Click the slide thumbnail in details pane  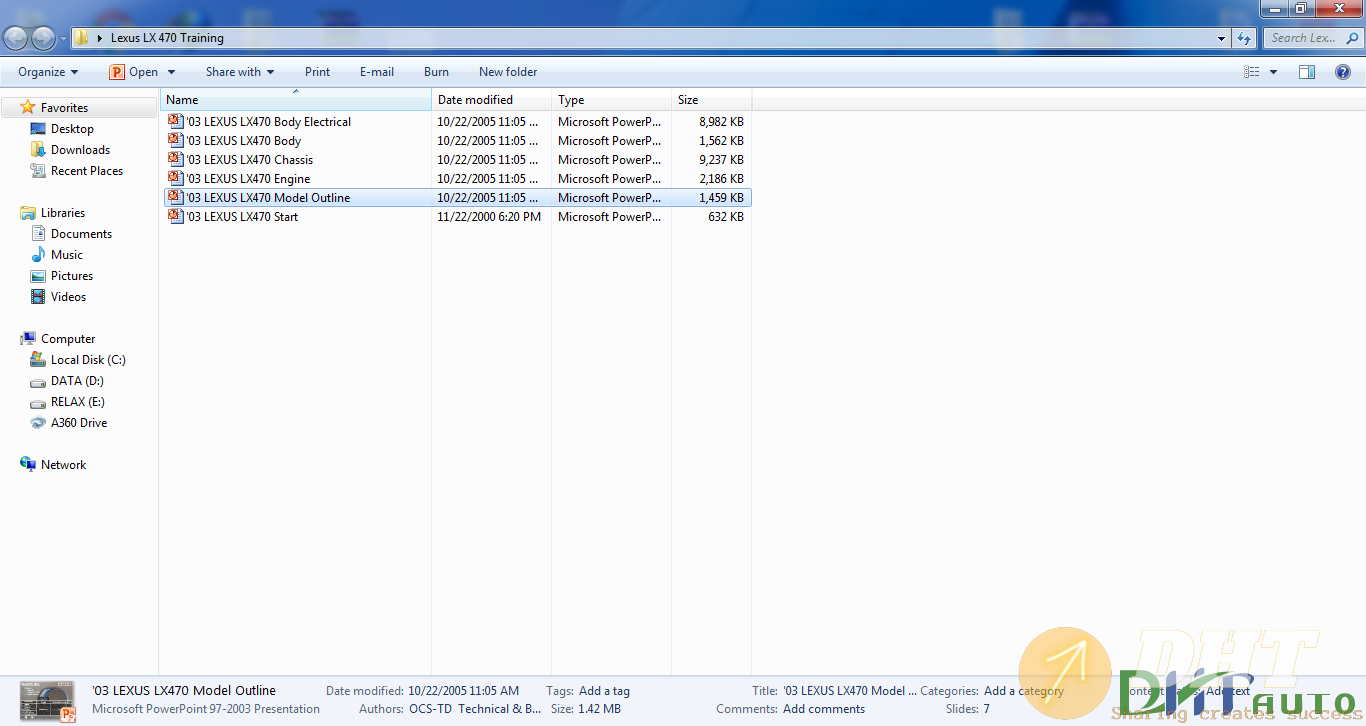[x=47, y=700]
